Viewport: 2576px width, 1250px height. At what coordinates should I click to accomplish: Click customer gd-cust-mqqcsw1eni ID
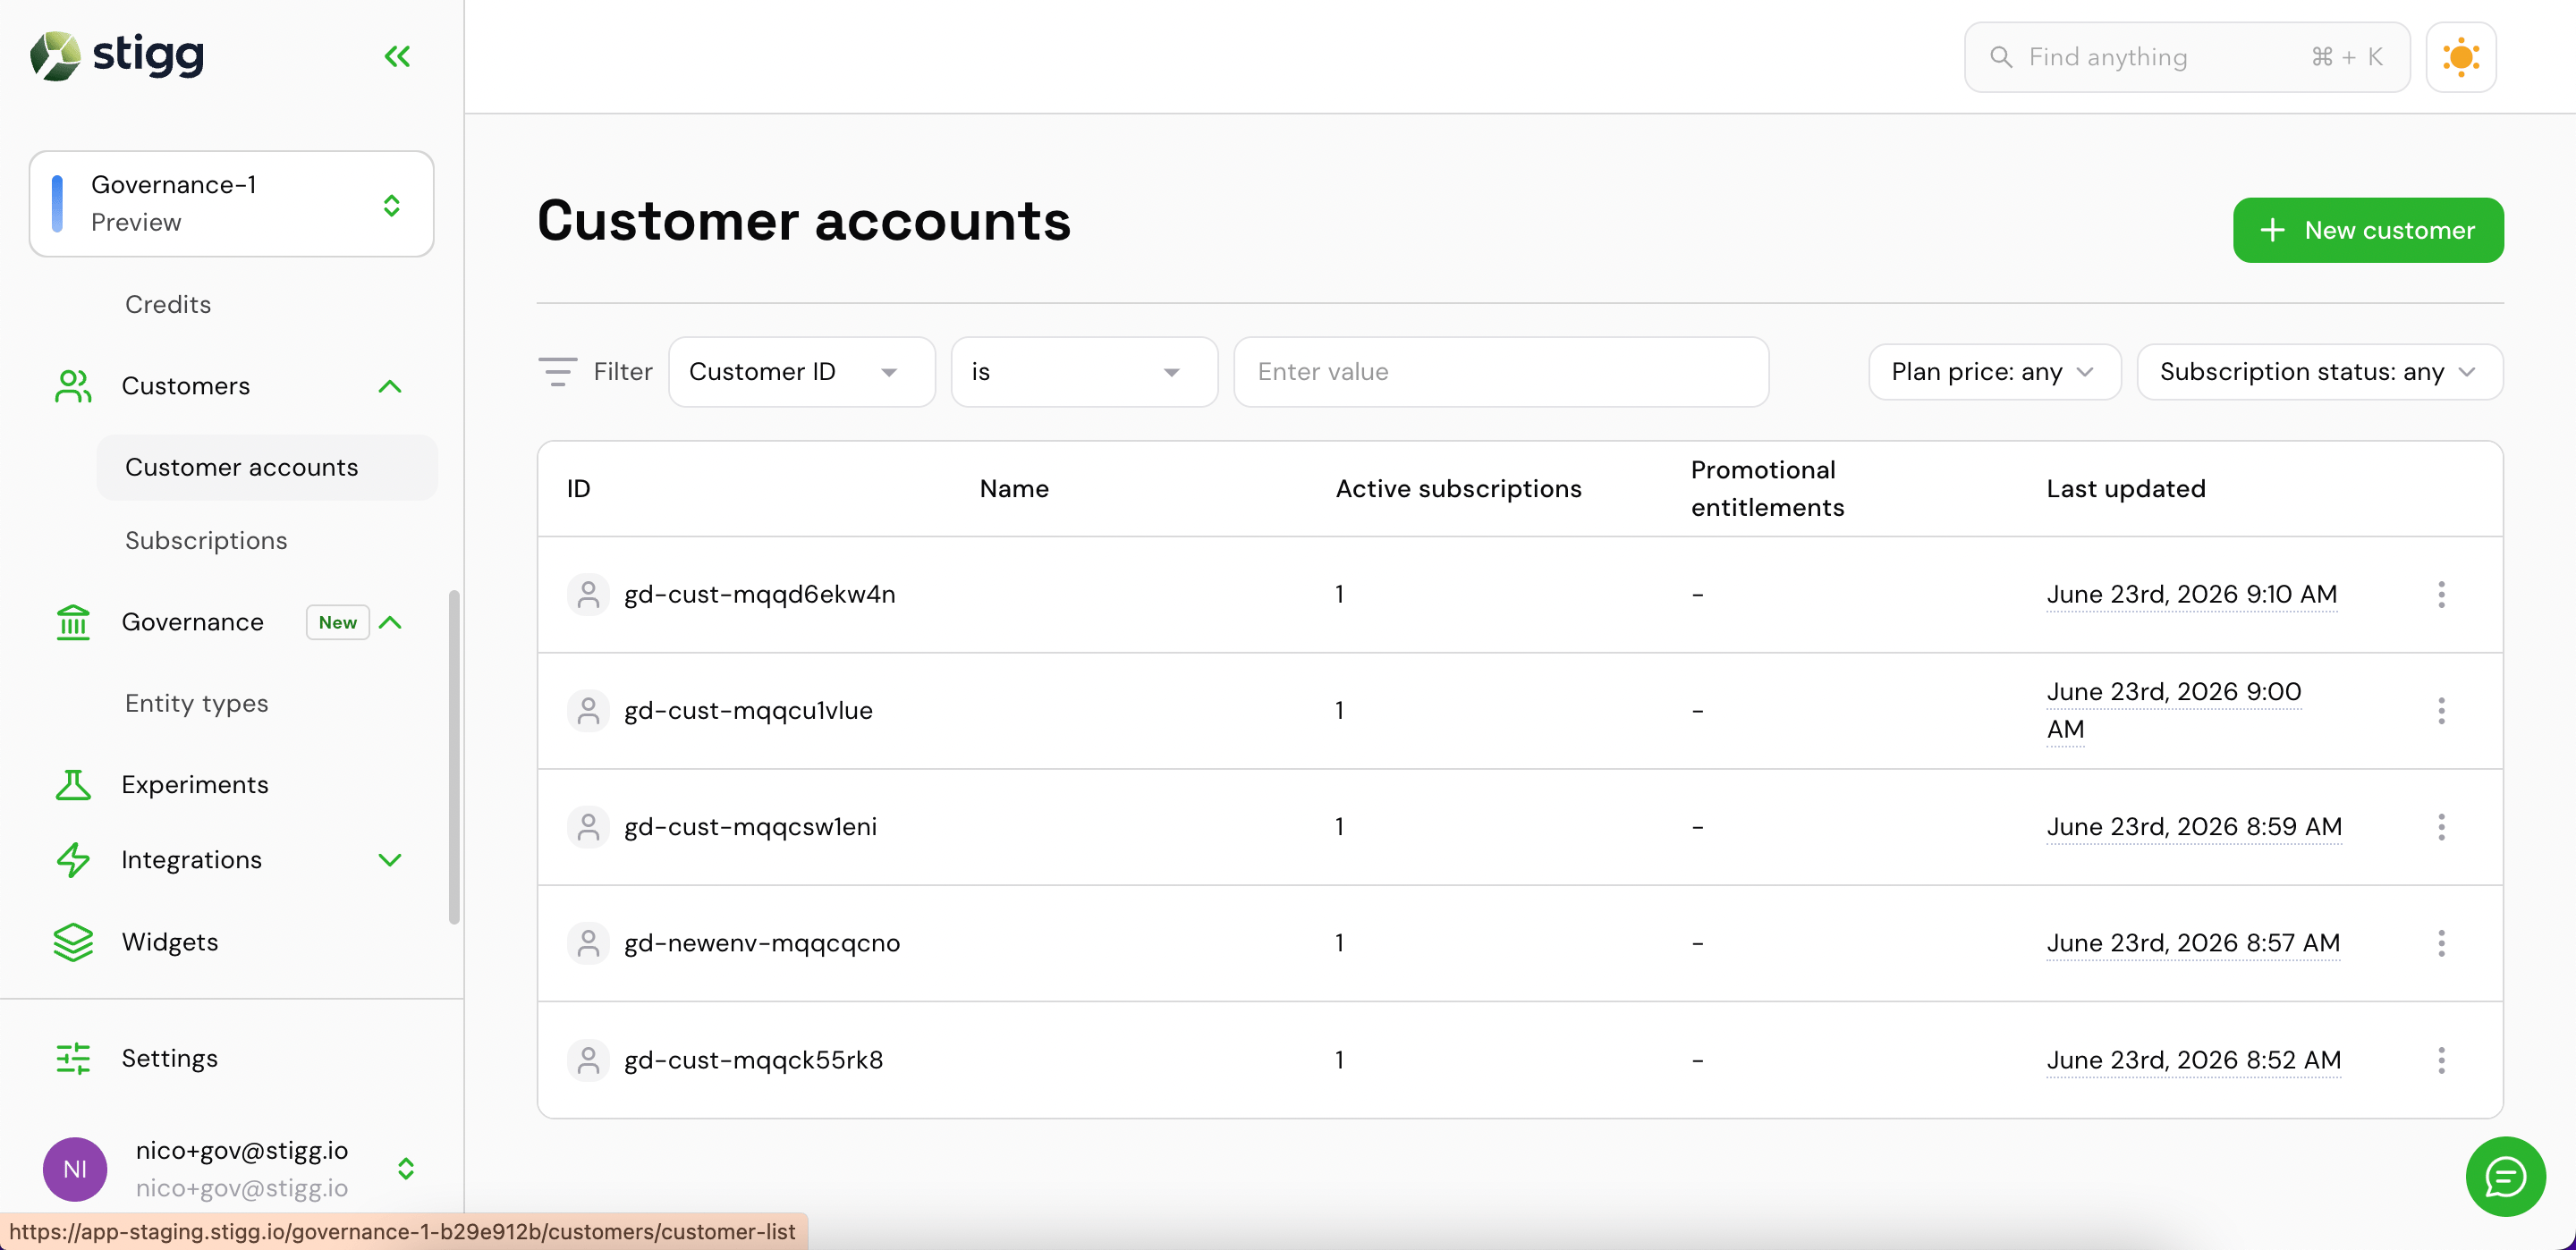[x=750, y=826]
